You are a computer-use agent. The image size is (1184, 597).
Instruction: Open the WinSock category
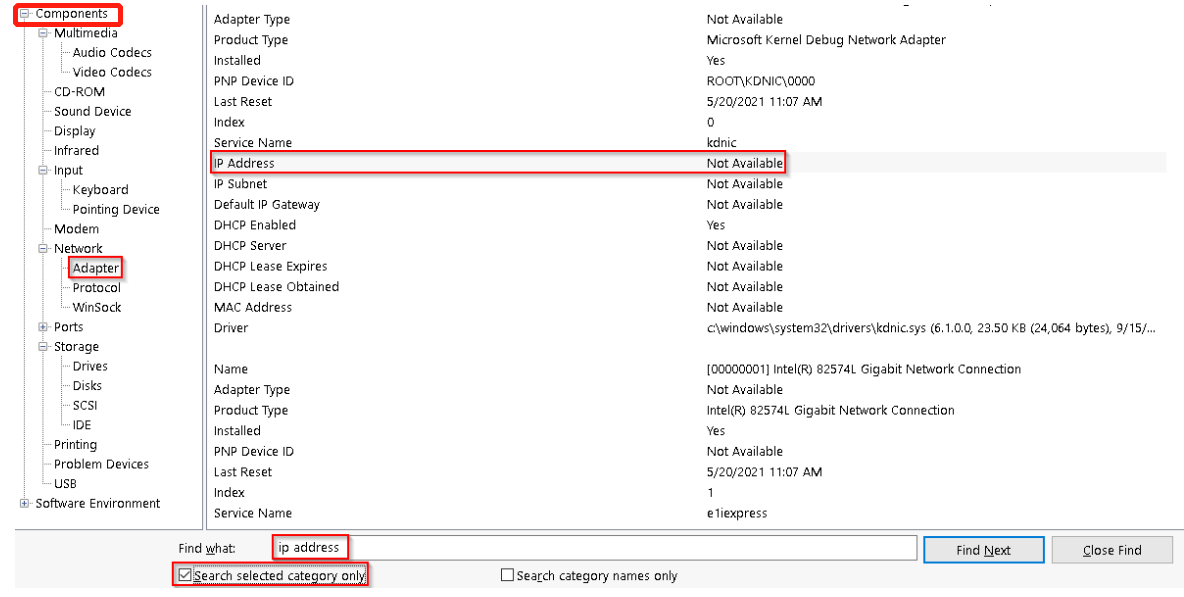tap(96, 307)
